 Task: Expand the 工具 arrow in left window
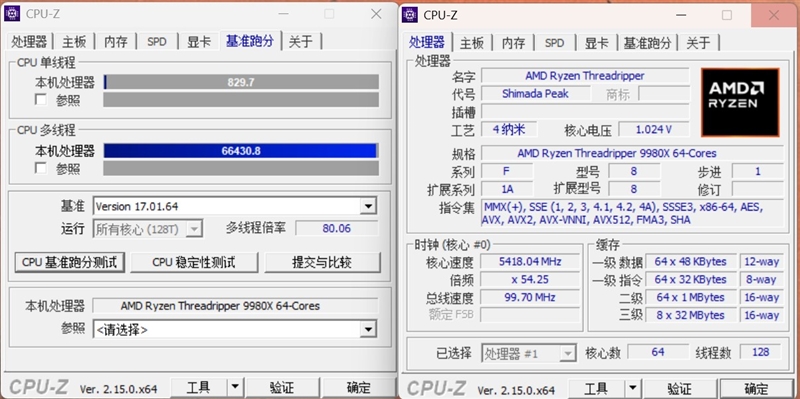pyautogui.click(x=235, y=388)
